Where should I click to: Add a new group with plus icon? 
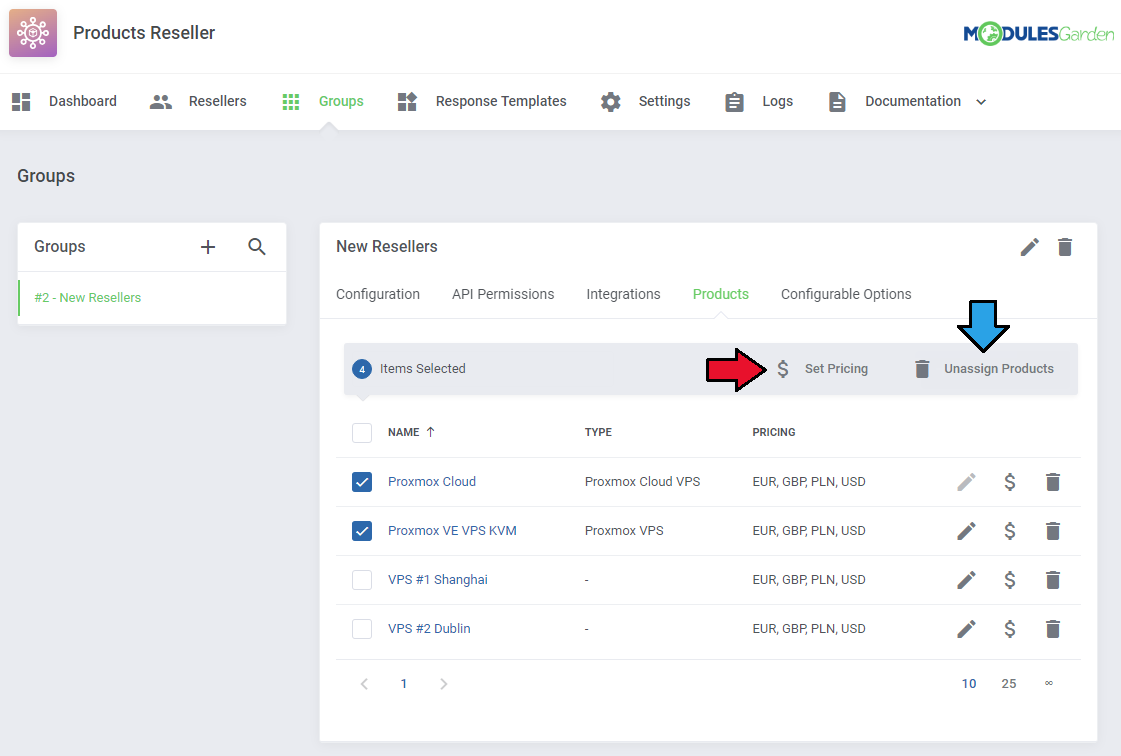(208, 247)
